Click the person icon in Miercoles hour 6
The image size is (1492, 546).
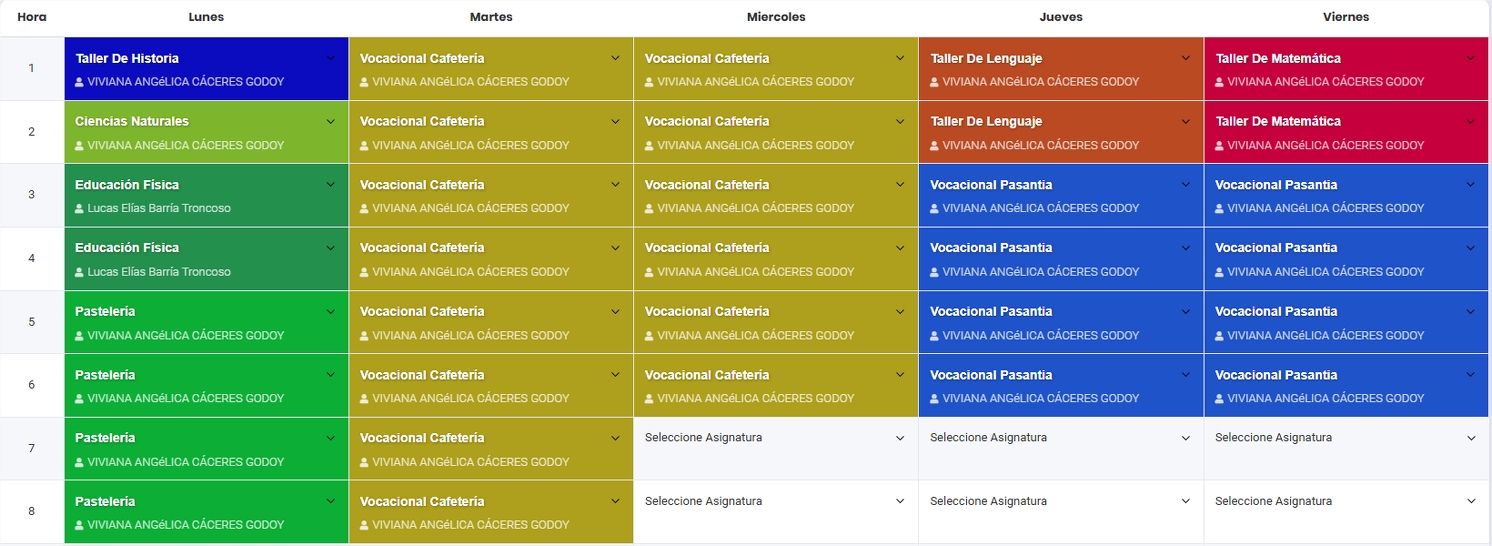[650, 399]
